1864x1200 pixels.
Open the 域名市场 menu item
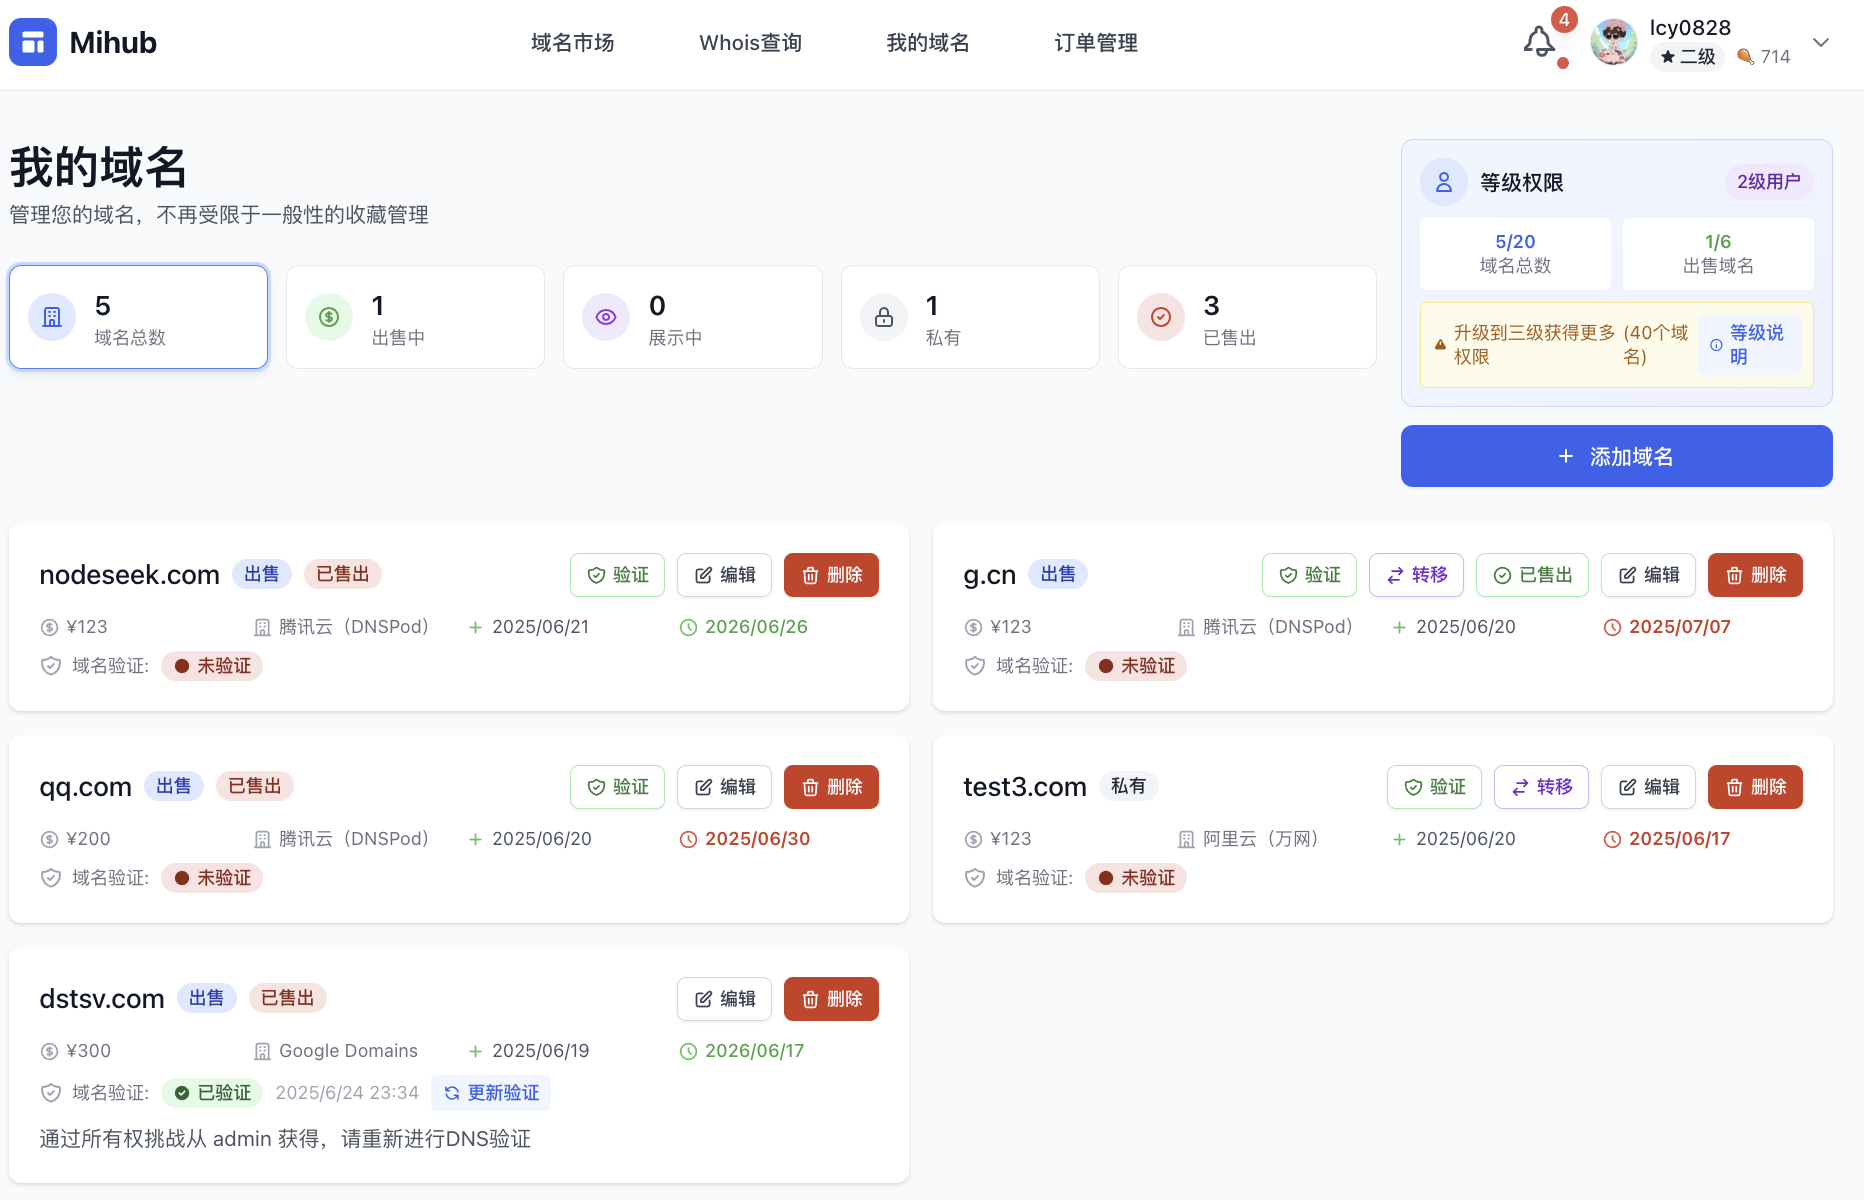click(572, 43)
